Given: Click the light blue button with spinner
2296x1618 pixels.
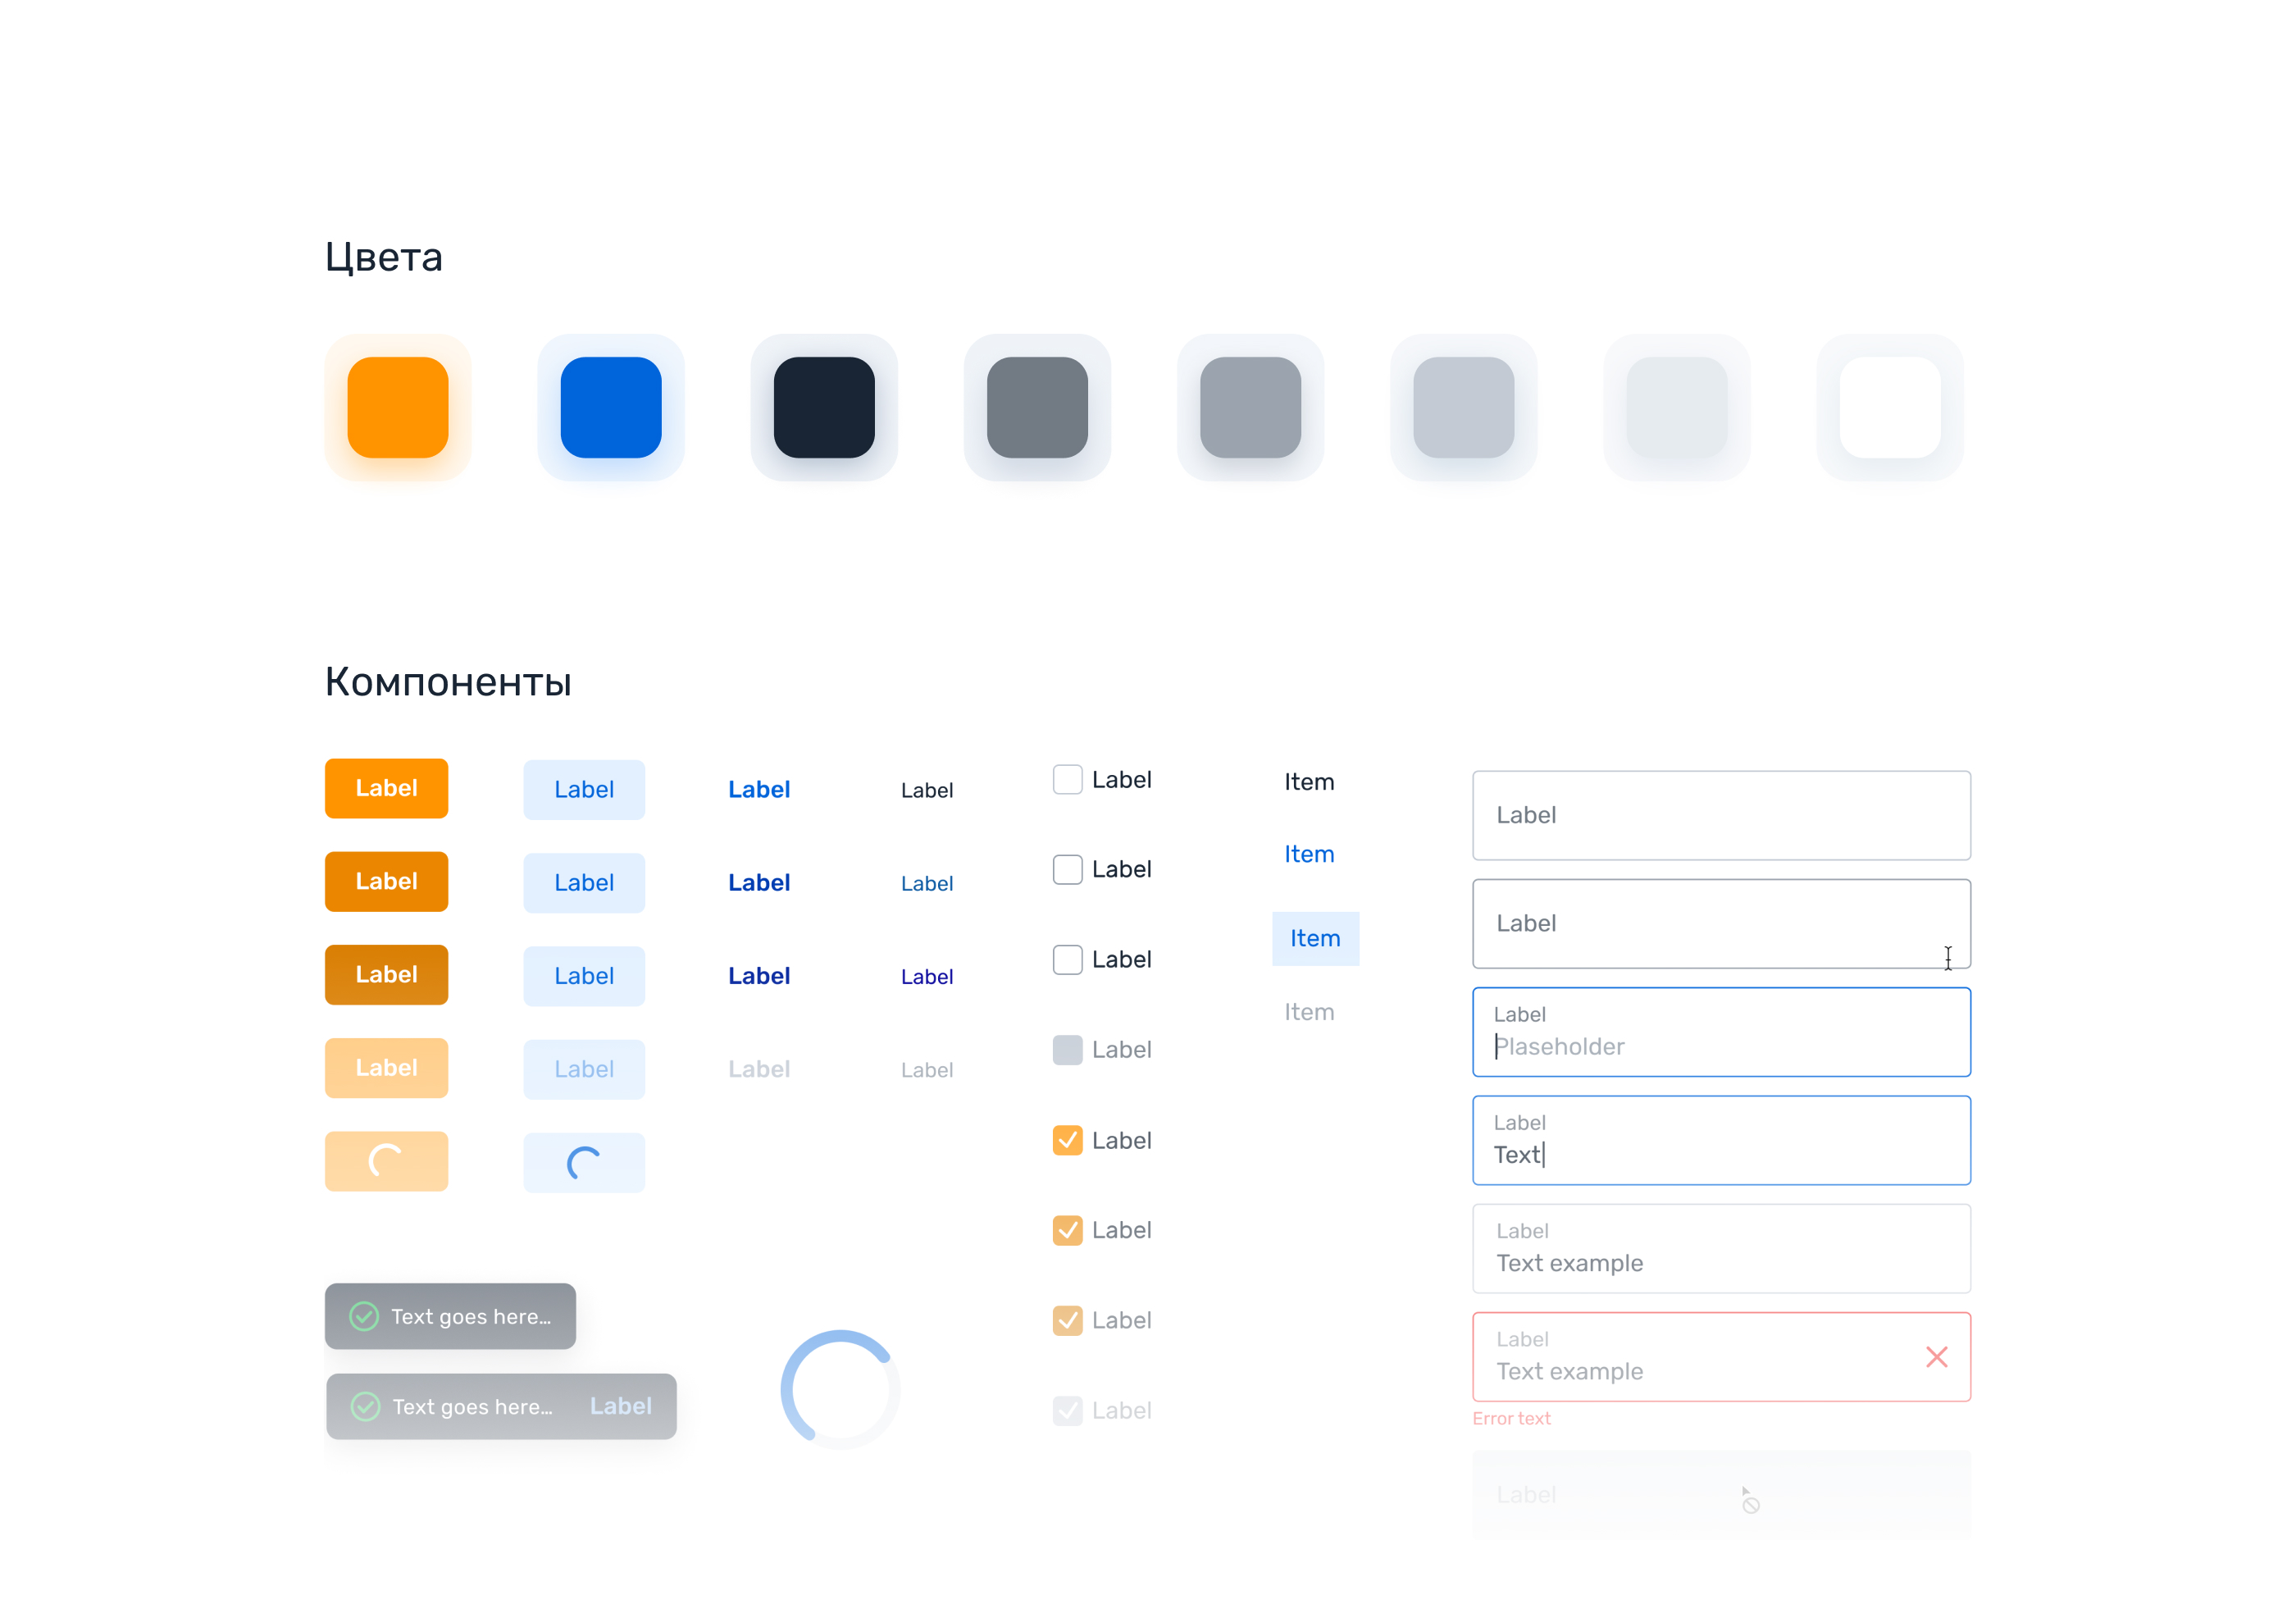Looking at the screenshot, I should click(584, 1162).
